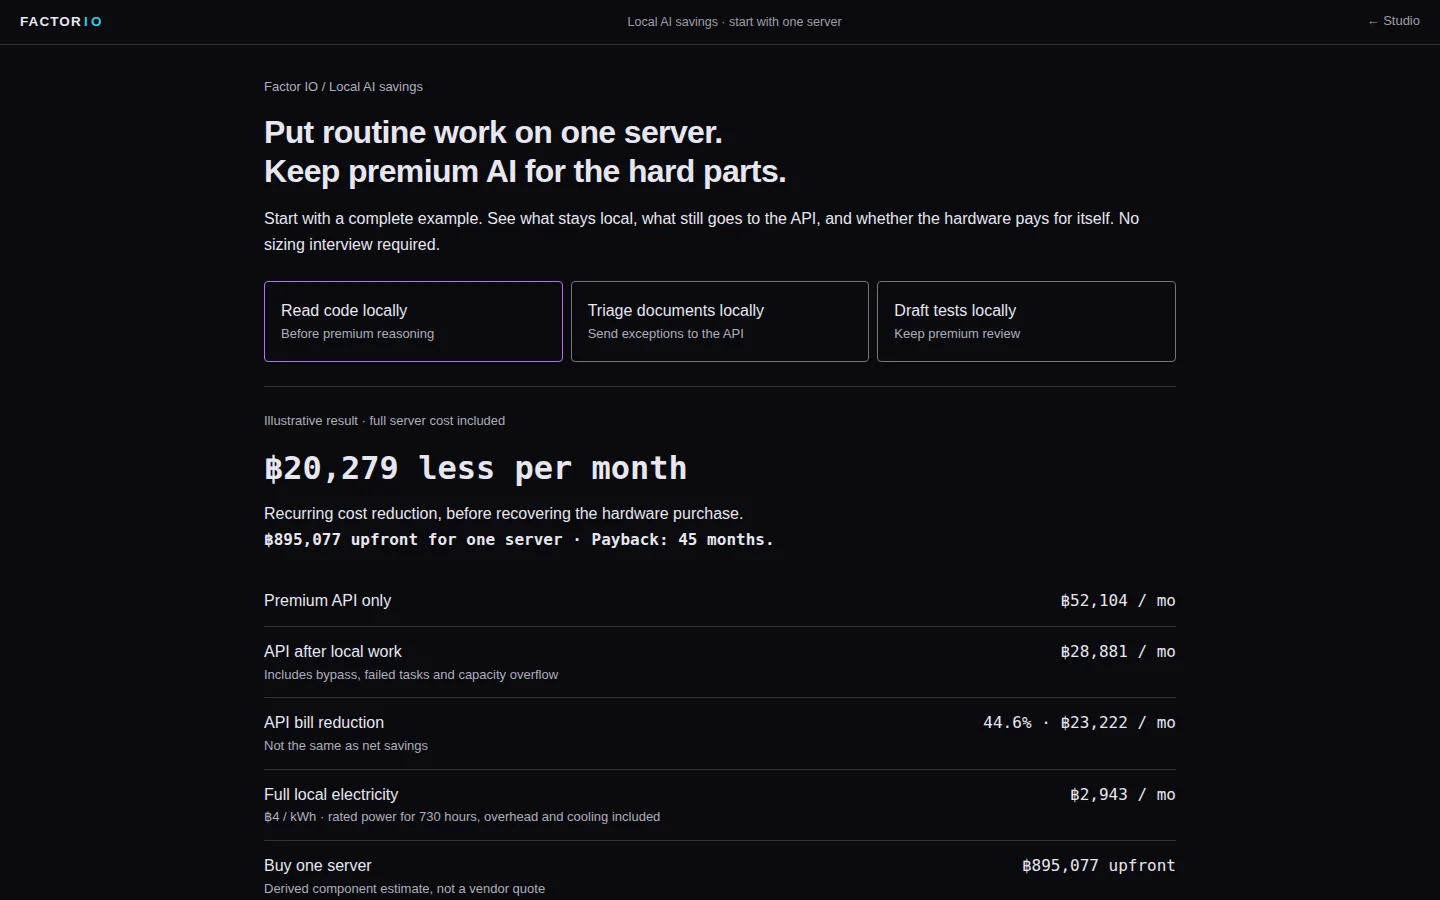Click the 'API bill reduction' row label
The height and width of the screenshot is (900, 1440).
point(324,722)
